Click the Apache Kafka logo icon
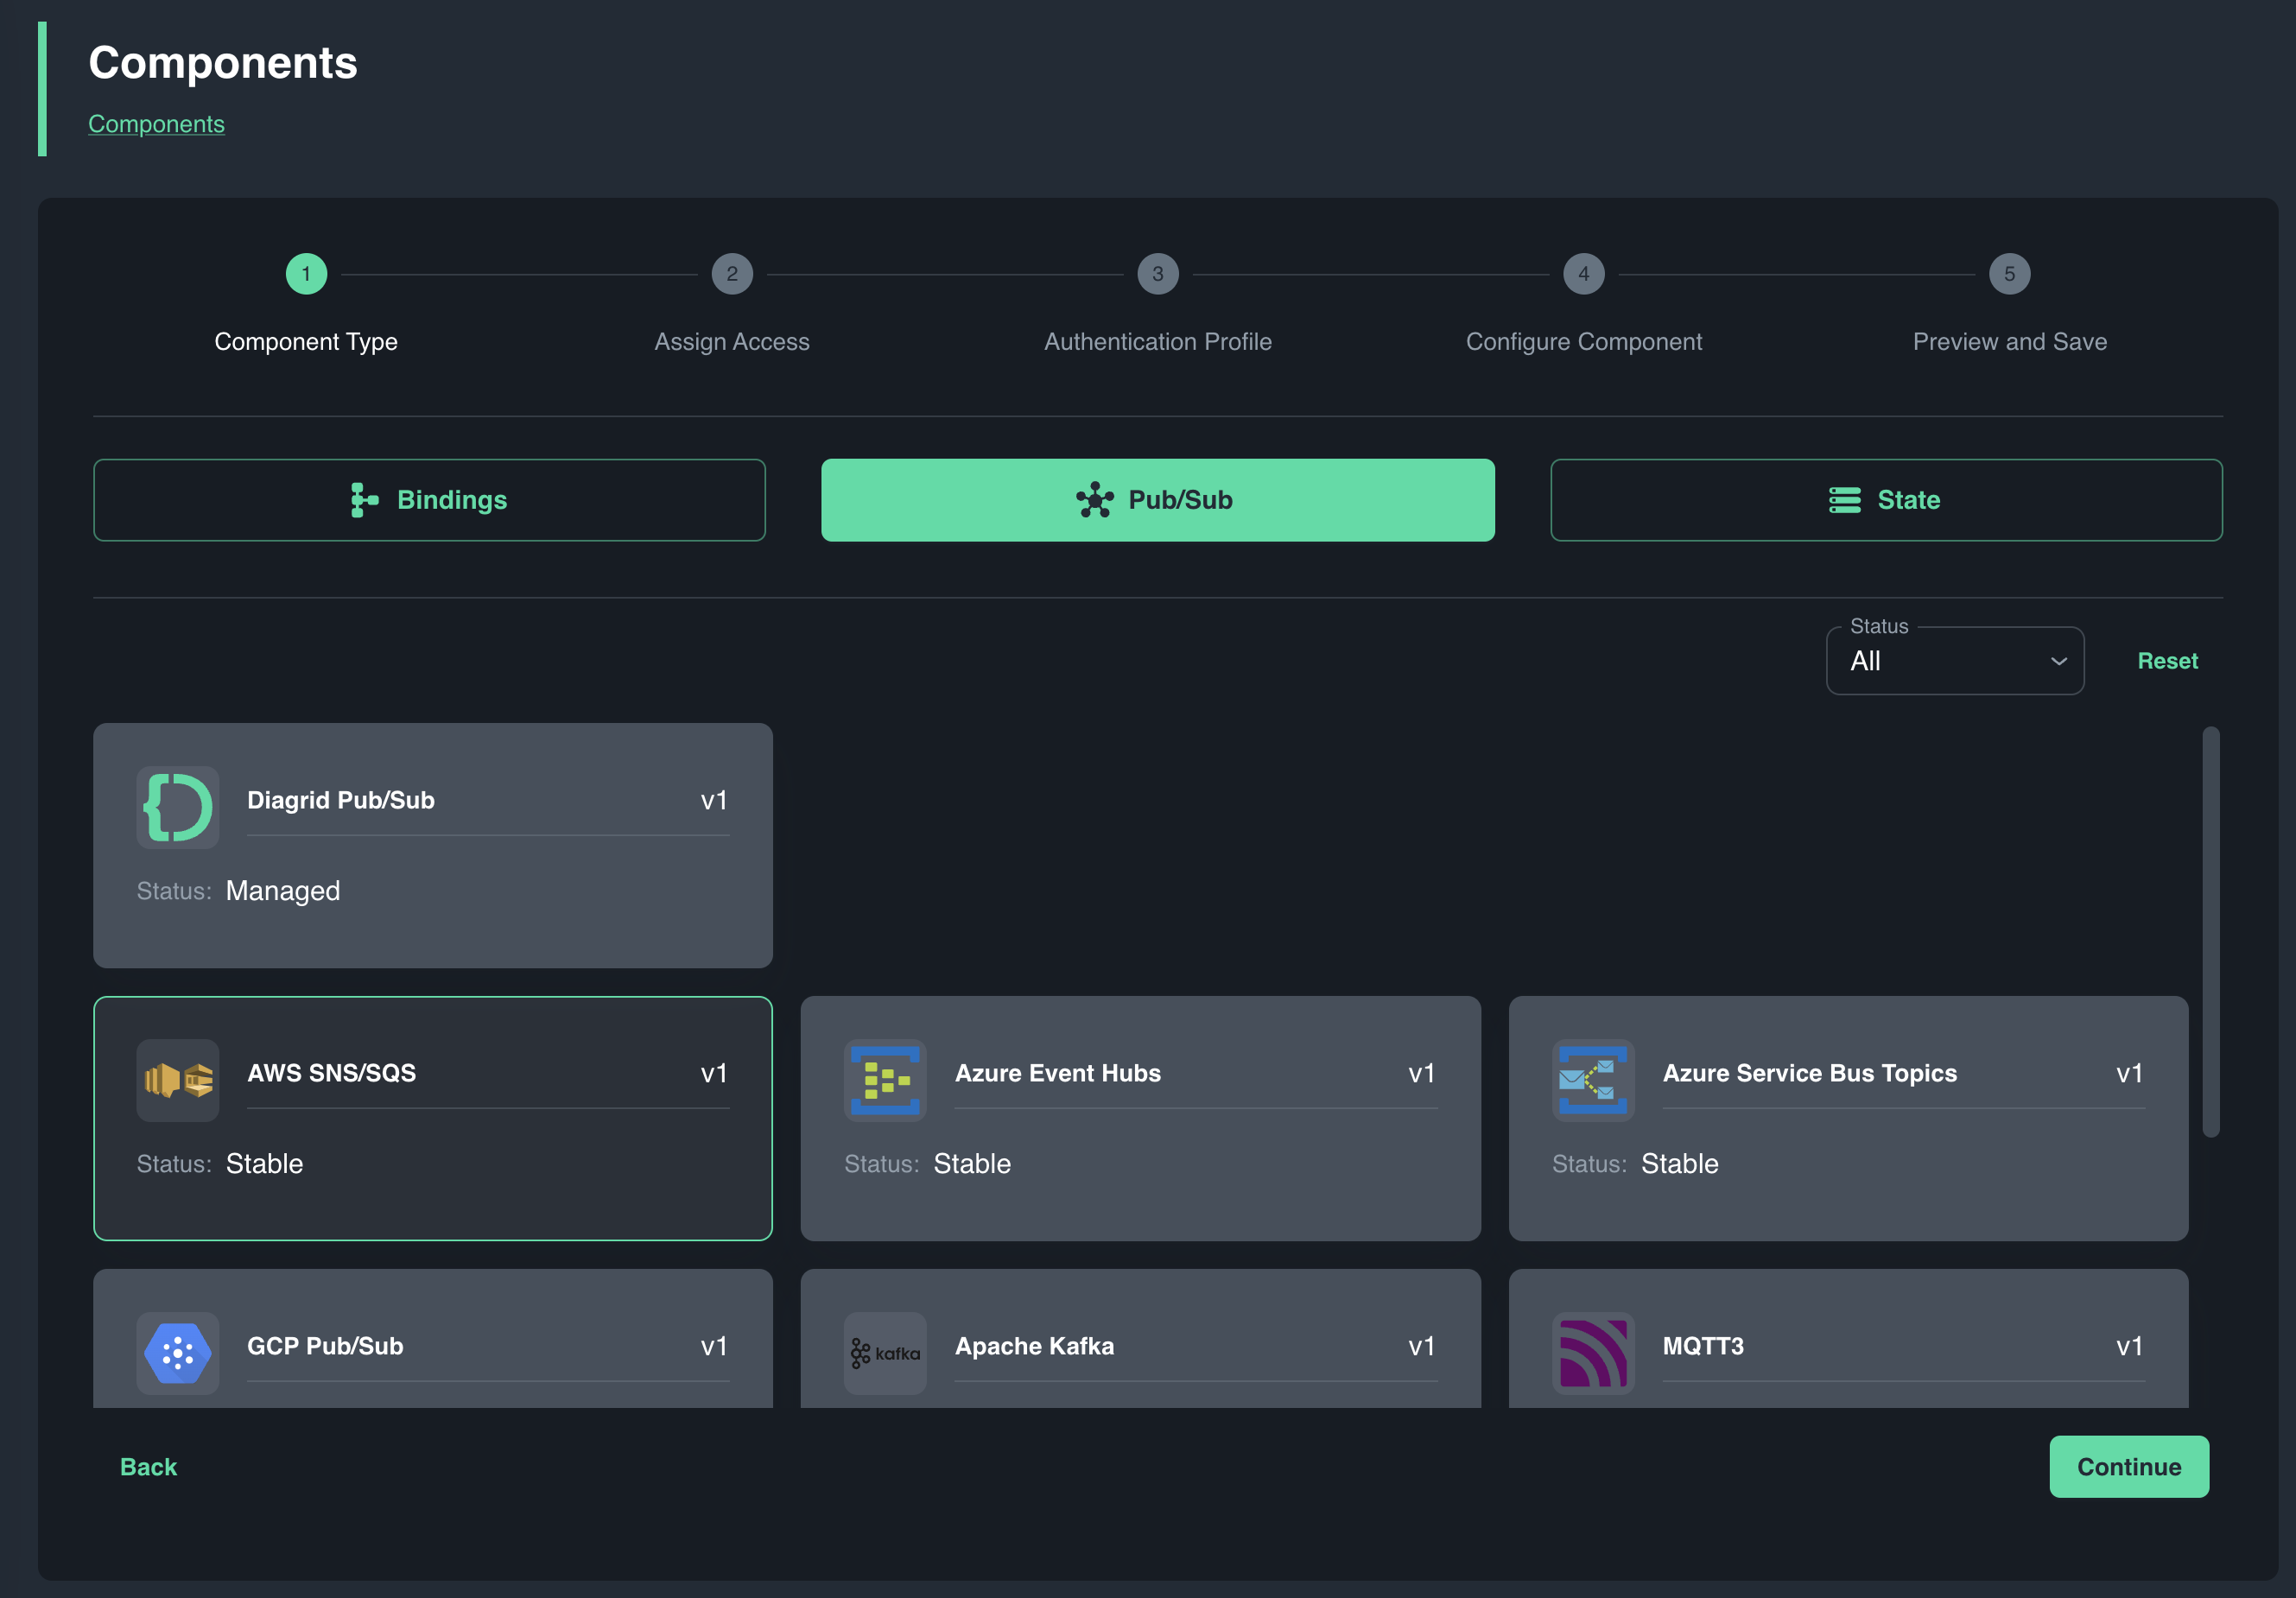The width and height of the screenshot is (2296, 1598). (x=885, y=1353)
